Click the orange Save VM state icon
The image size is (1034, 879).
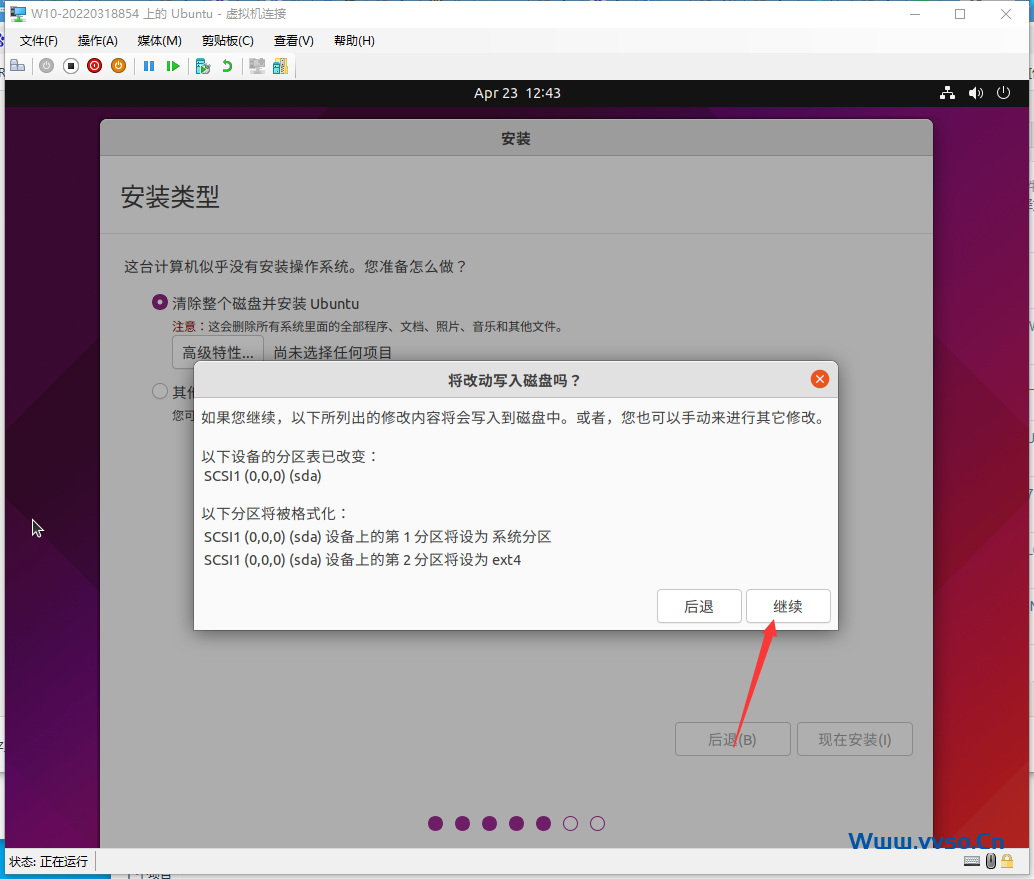coord(118,65)
